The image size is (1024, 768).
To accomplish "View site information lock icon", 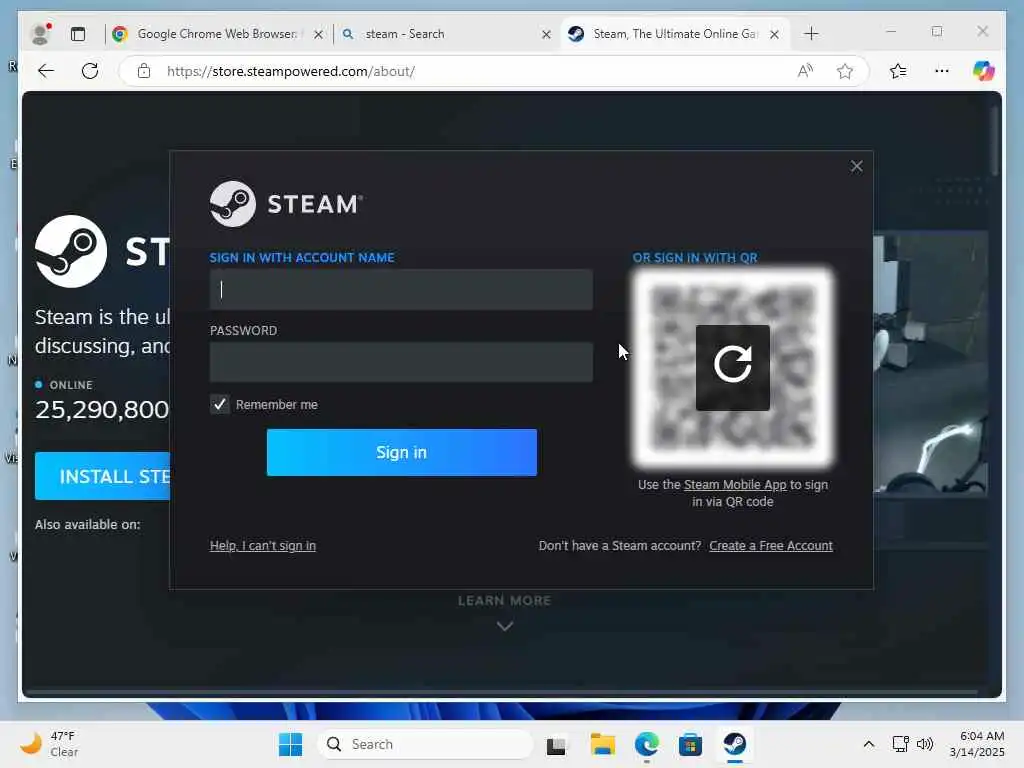I will (x=144, y=71).
